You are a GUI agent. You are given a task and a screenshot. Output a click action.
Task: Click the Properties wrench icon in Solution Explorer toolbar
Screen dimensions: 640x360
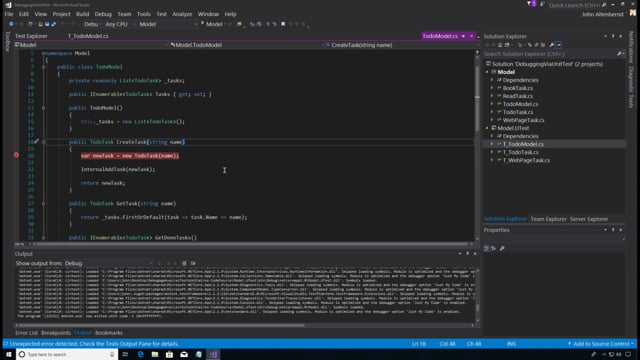tap(551, 45)
